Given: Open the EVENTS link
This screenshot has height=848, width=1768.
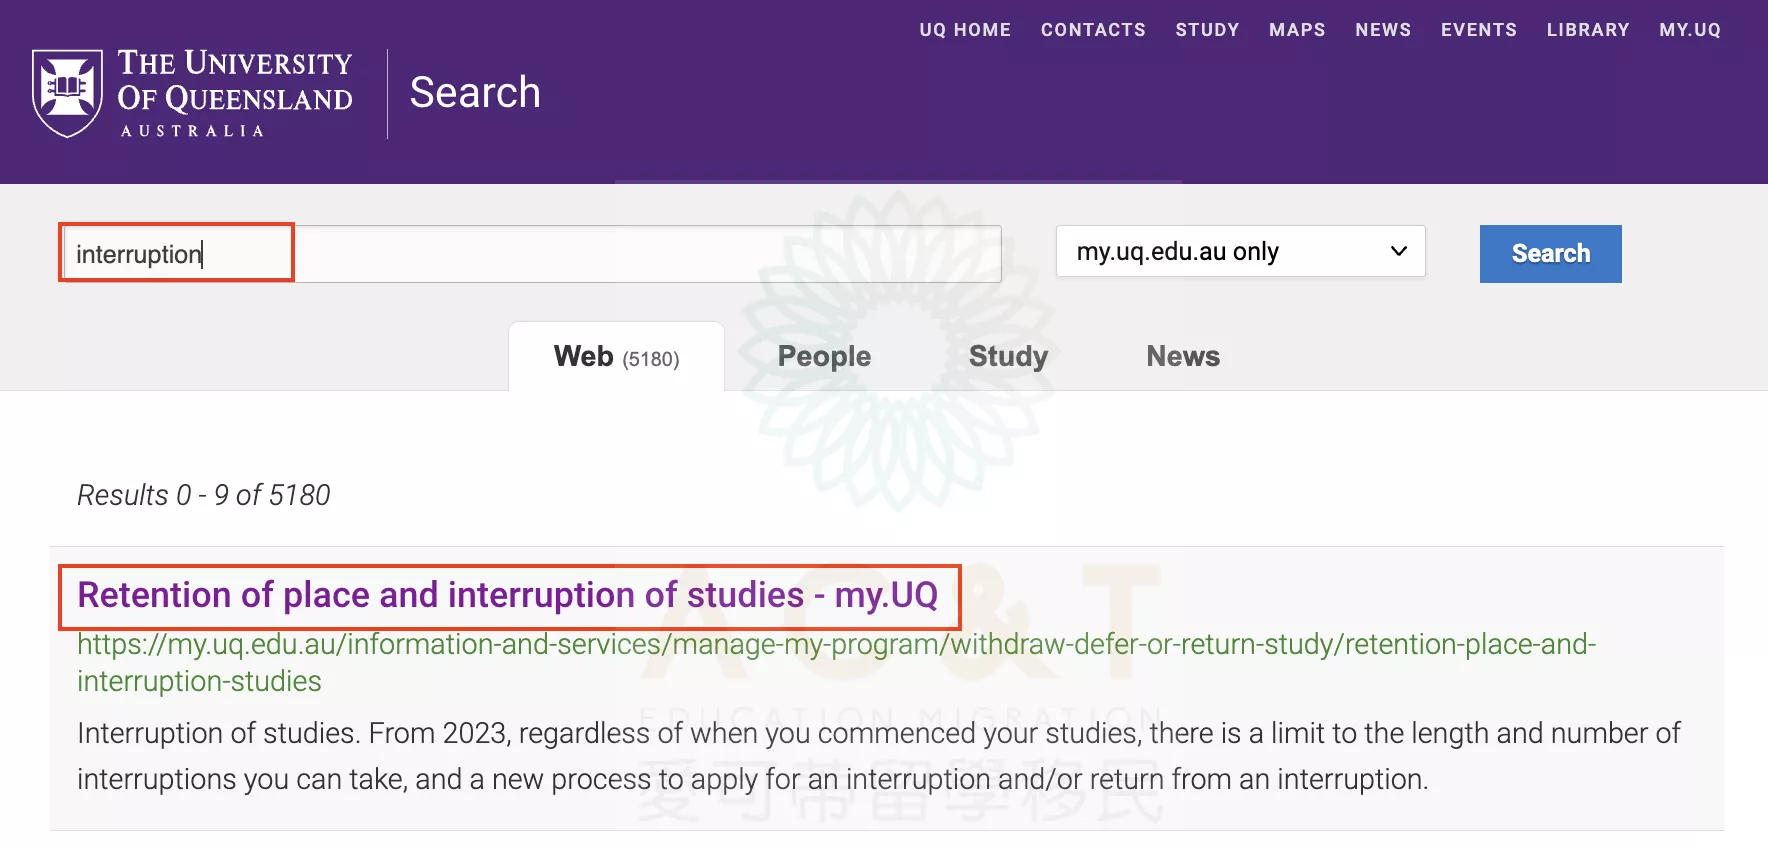Looking at the screenshot, I should click(x=1478, y=30).
